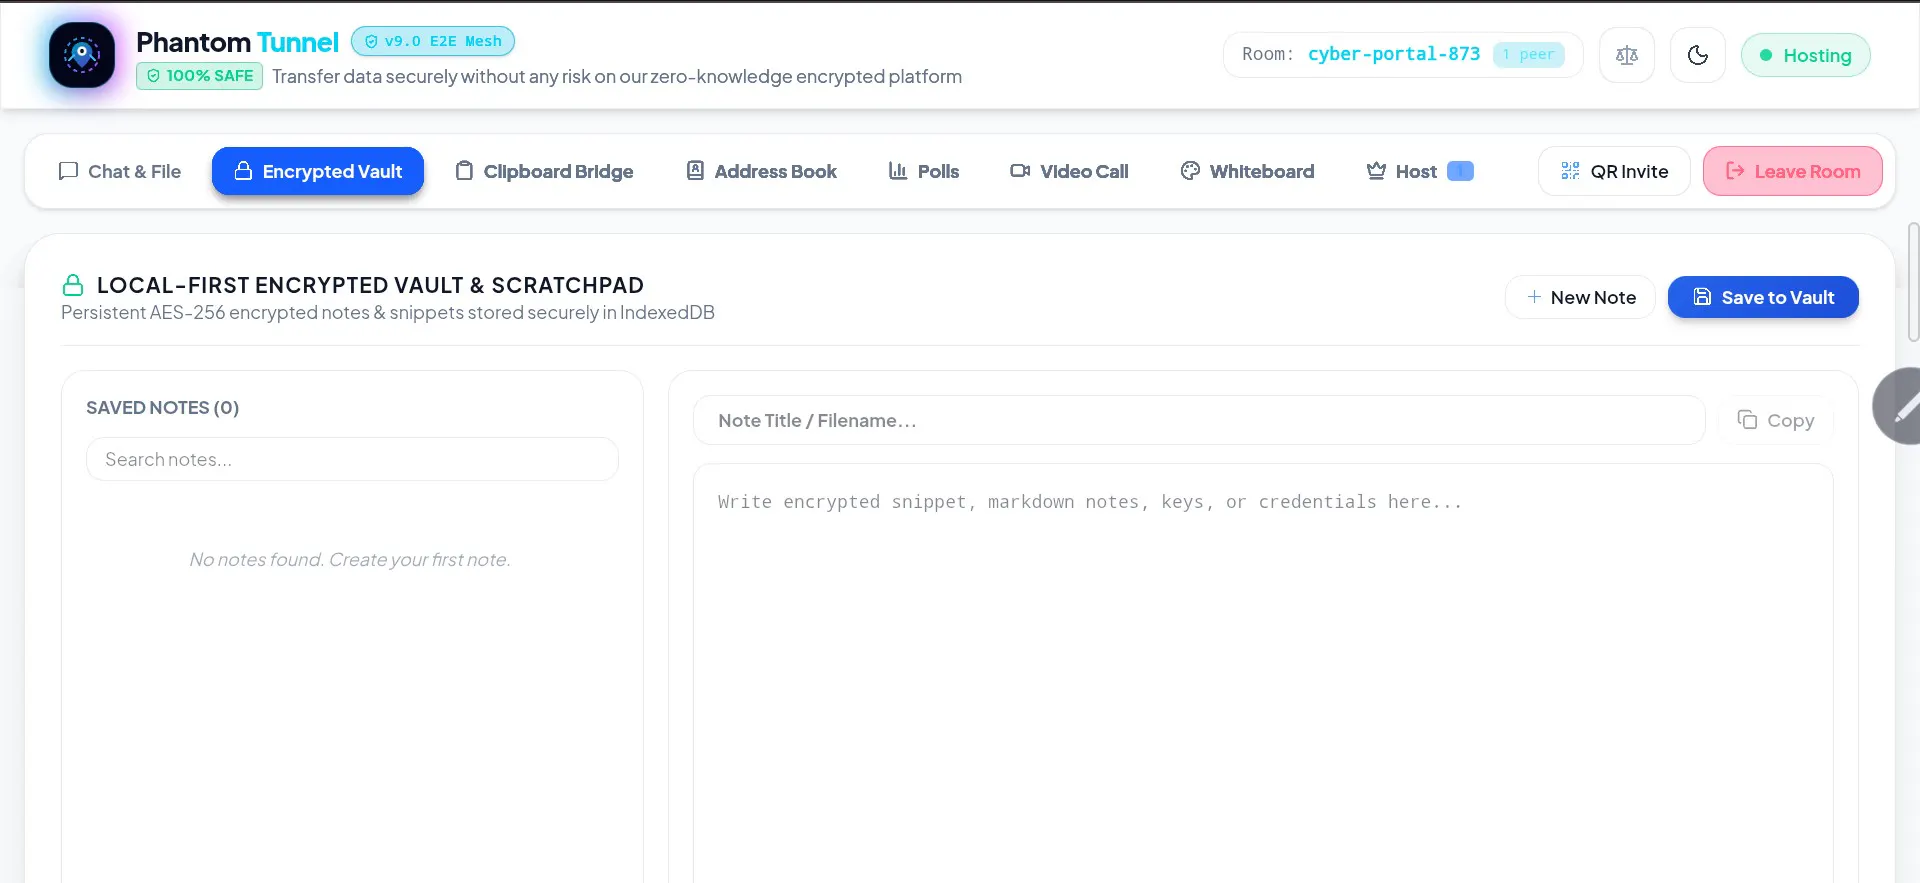
Task: Click the contact book icon on Address Book
Action: [695, 171]
